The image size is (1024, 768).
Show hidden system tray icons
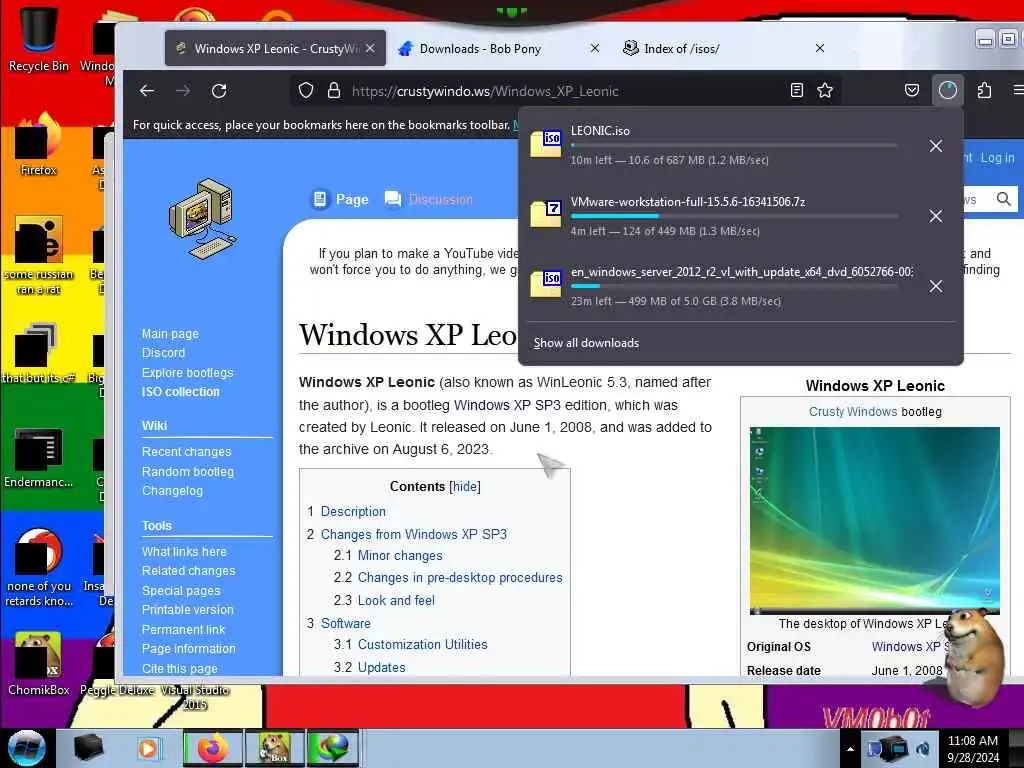pos(850,749)
